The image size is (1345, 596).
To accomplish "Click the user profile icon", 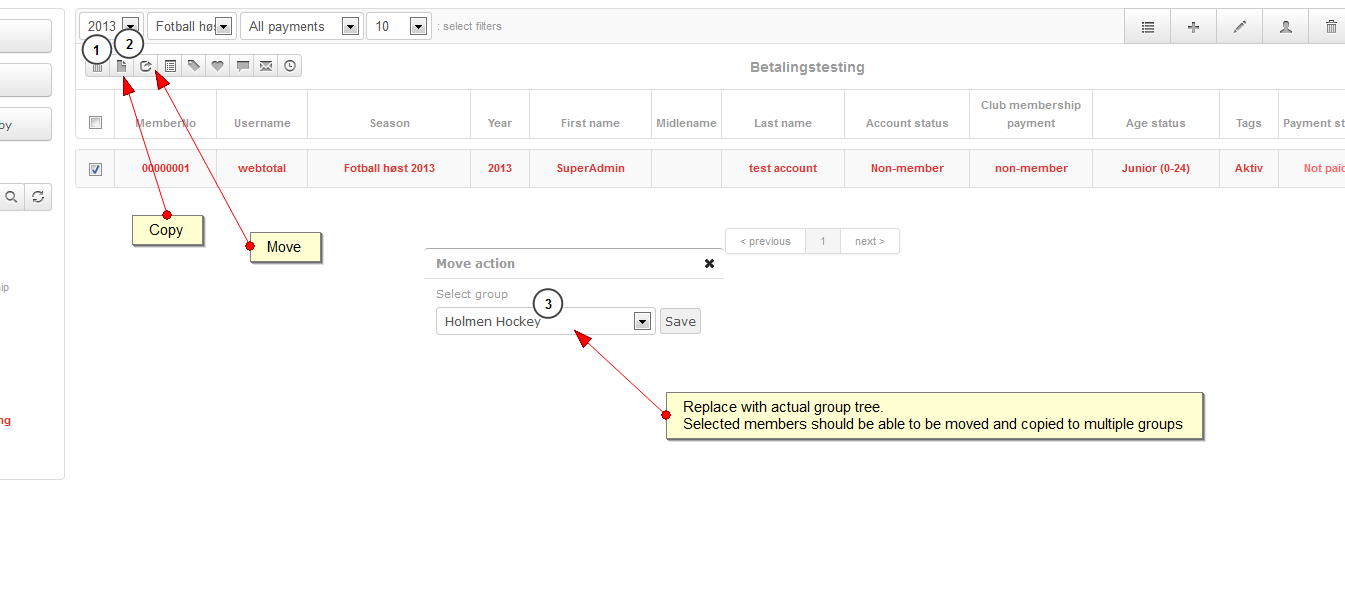I will (x=1286, y=27).
